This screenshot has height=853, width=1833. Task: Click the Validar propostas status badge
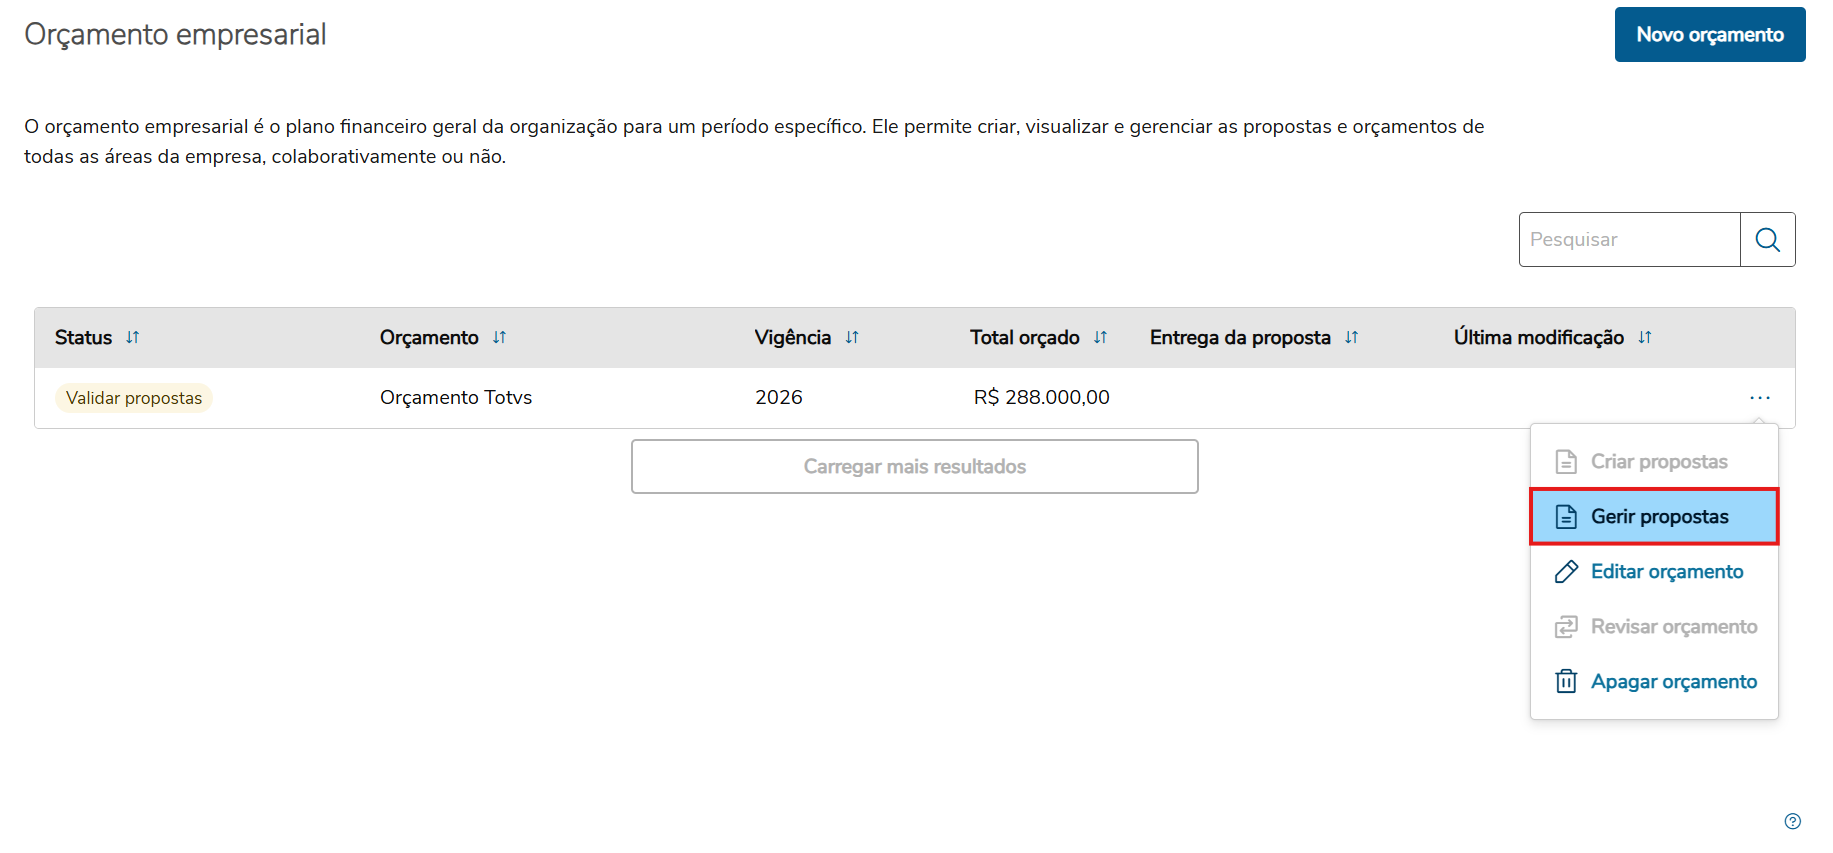click(134, 398)
